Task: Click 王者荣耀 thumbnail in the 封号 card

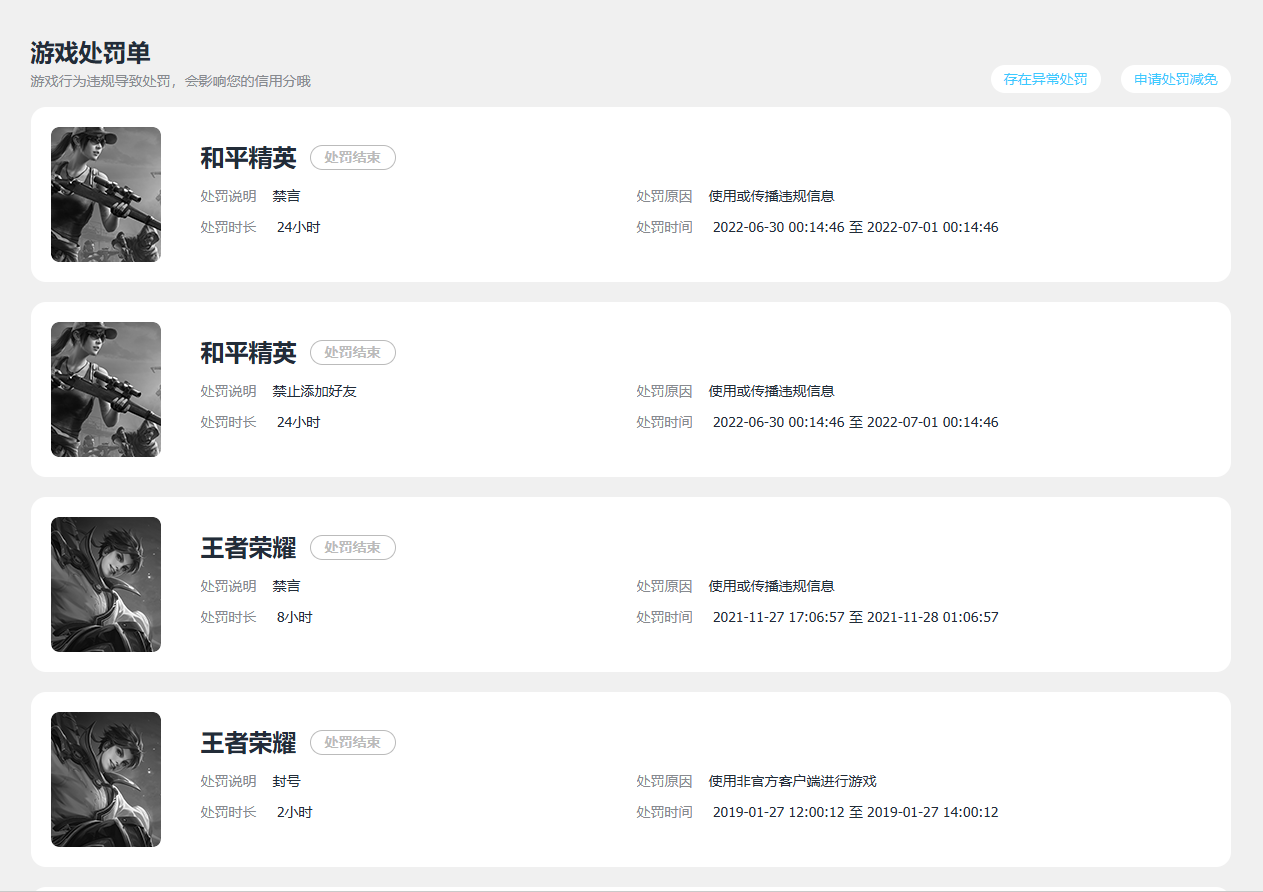Action: [x=106, y=779]
